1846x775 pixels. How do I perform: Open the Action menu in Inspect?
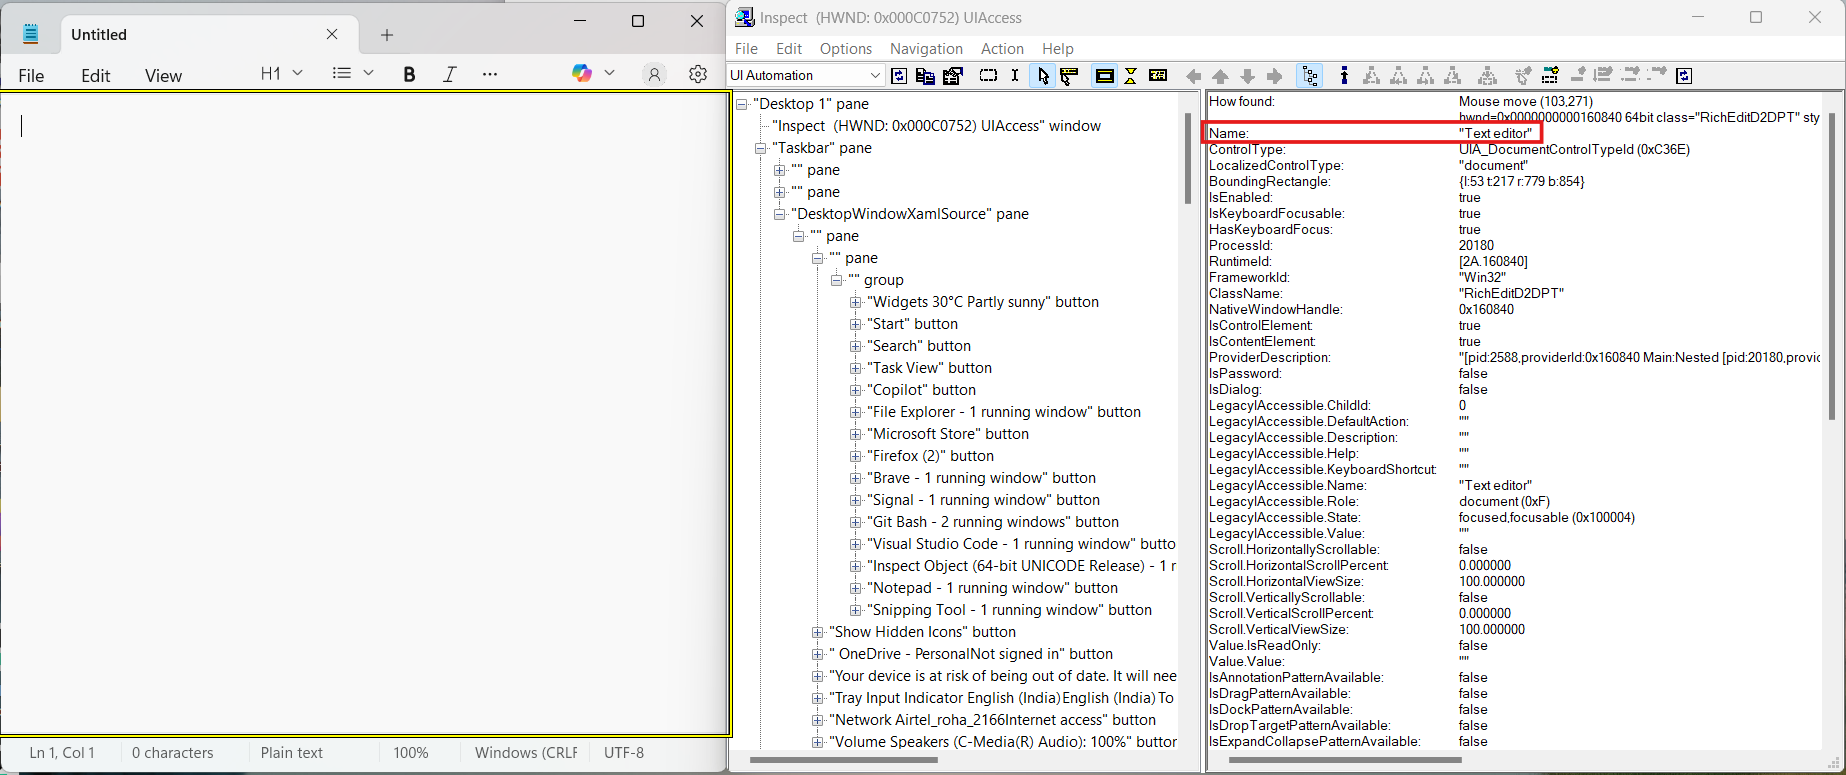[1002, 49]
